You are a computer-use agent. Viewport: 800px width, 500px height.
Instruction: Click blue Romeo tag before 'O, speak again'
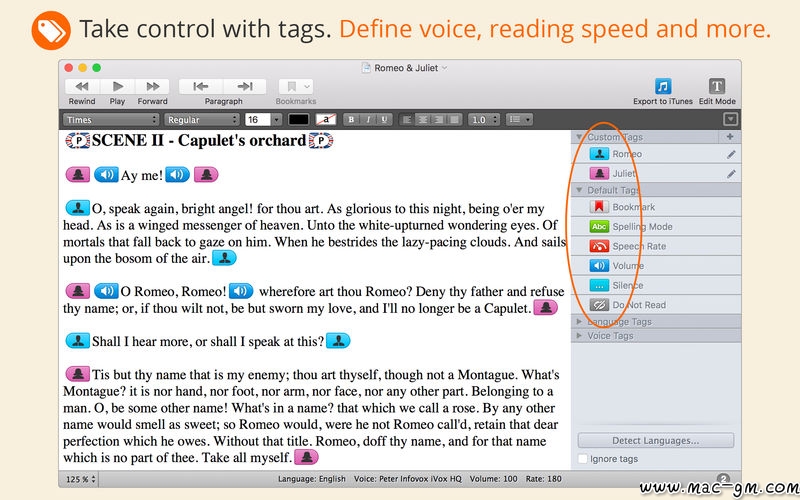tap(78, 208)
